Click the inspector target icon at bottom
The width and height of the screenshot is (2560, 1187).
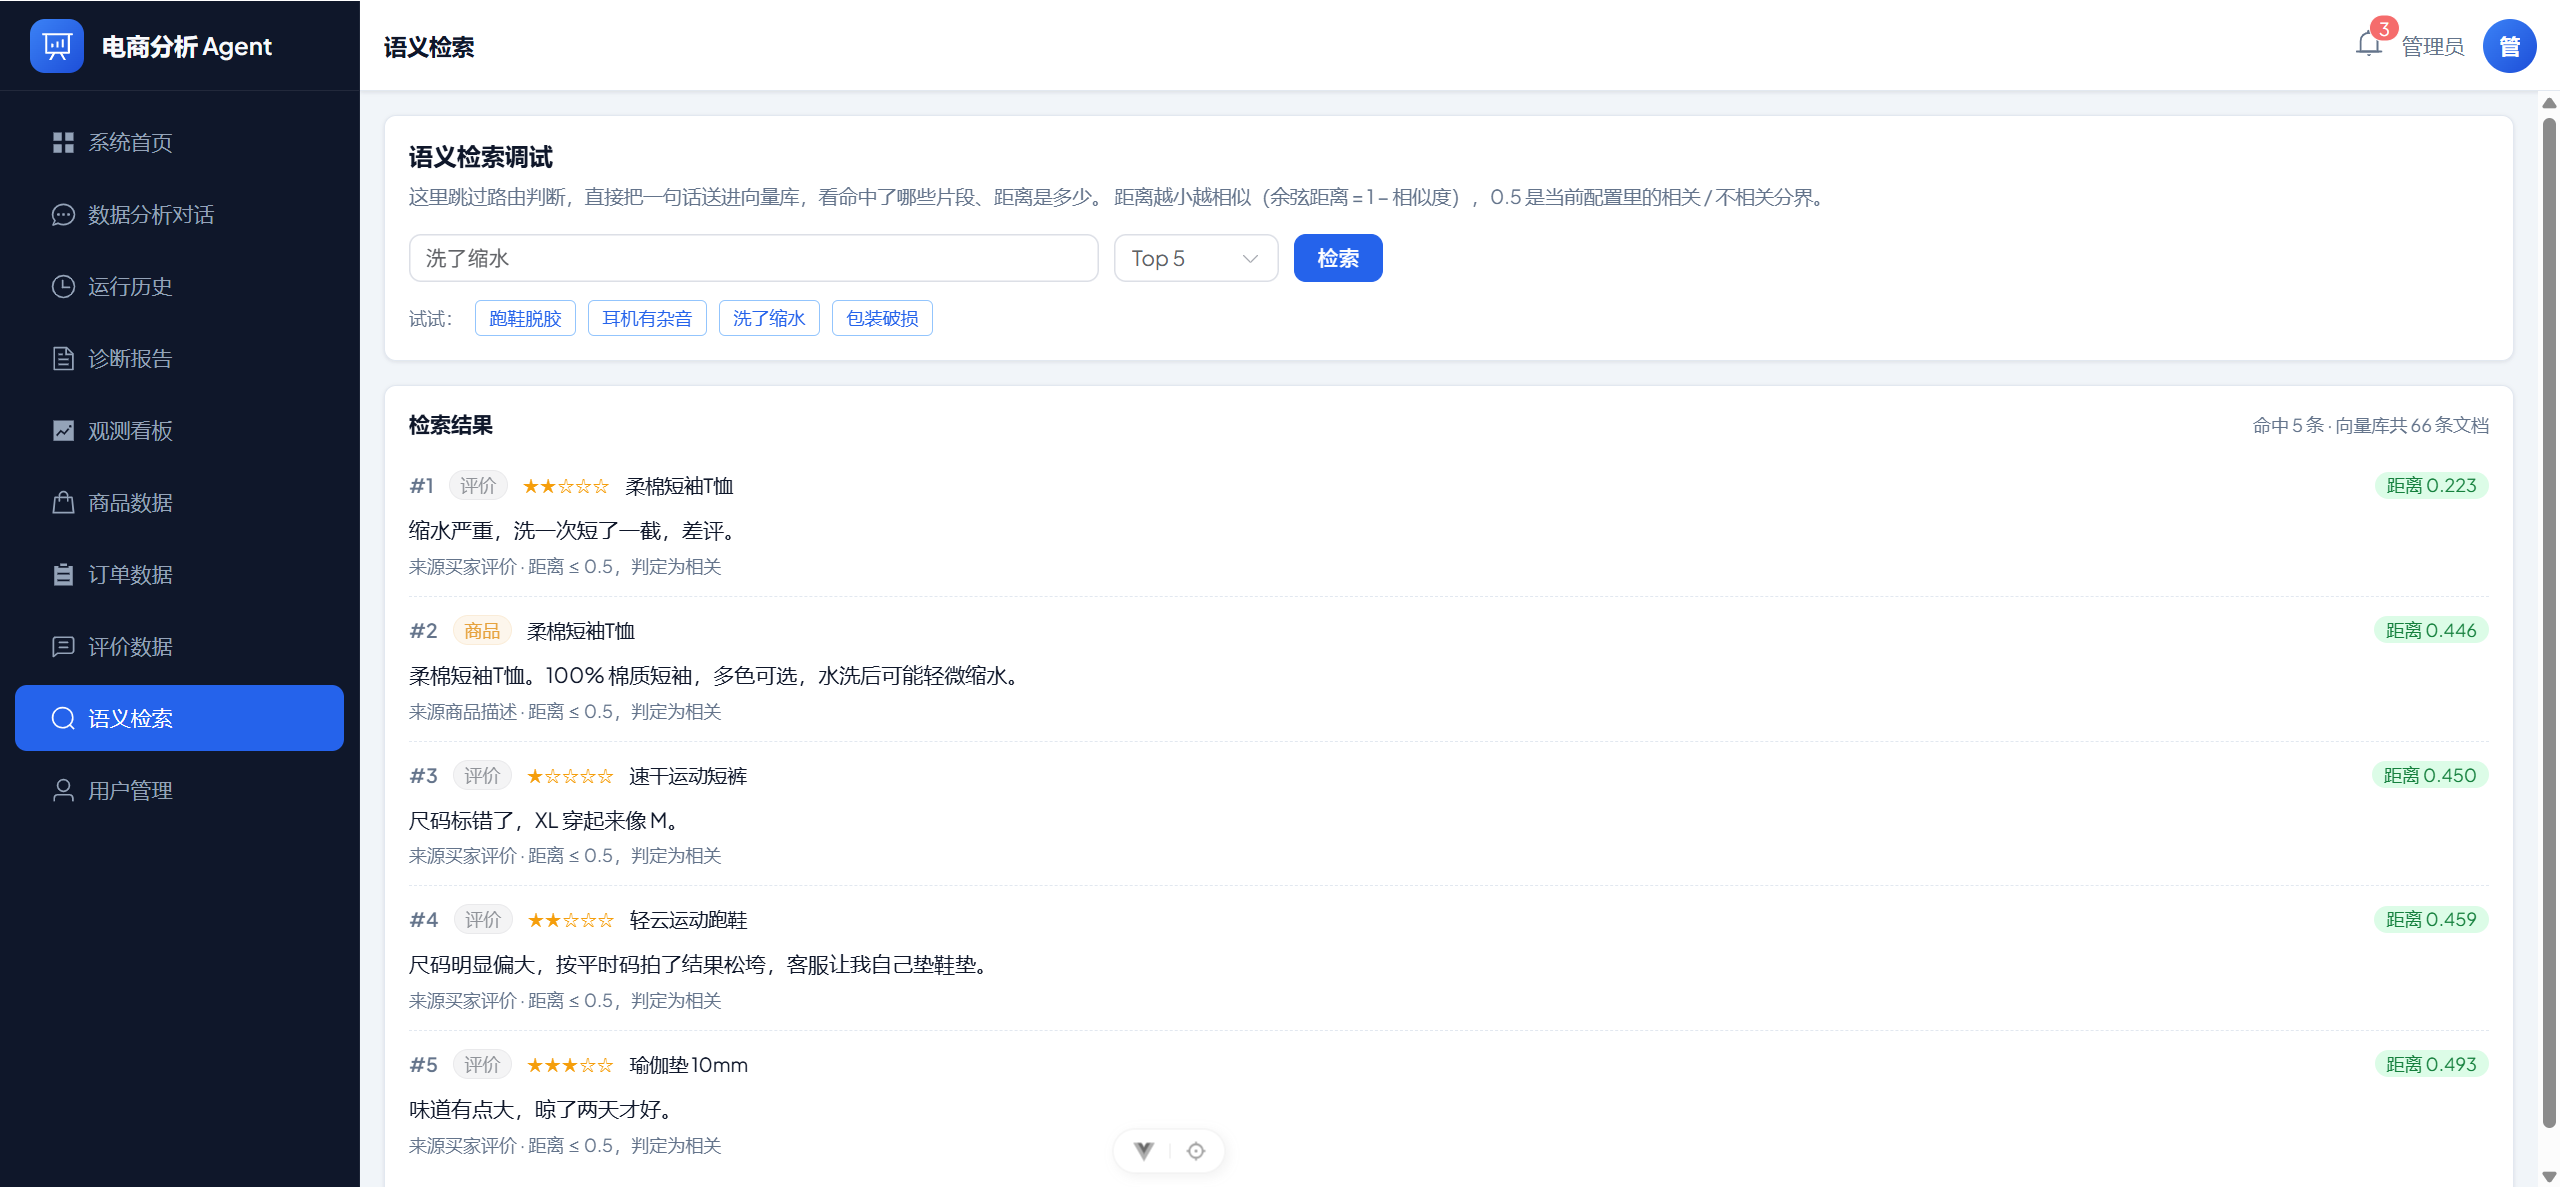(1196, 1151)
